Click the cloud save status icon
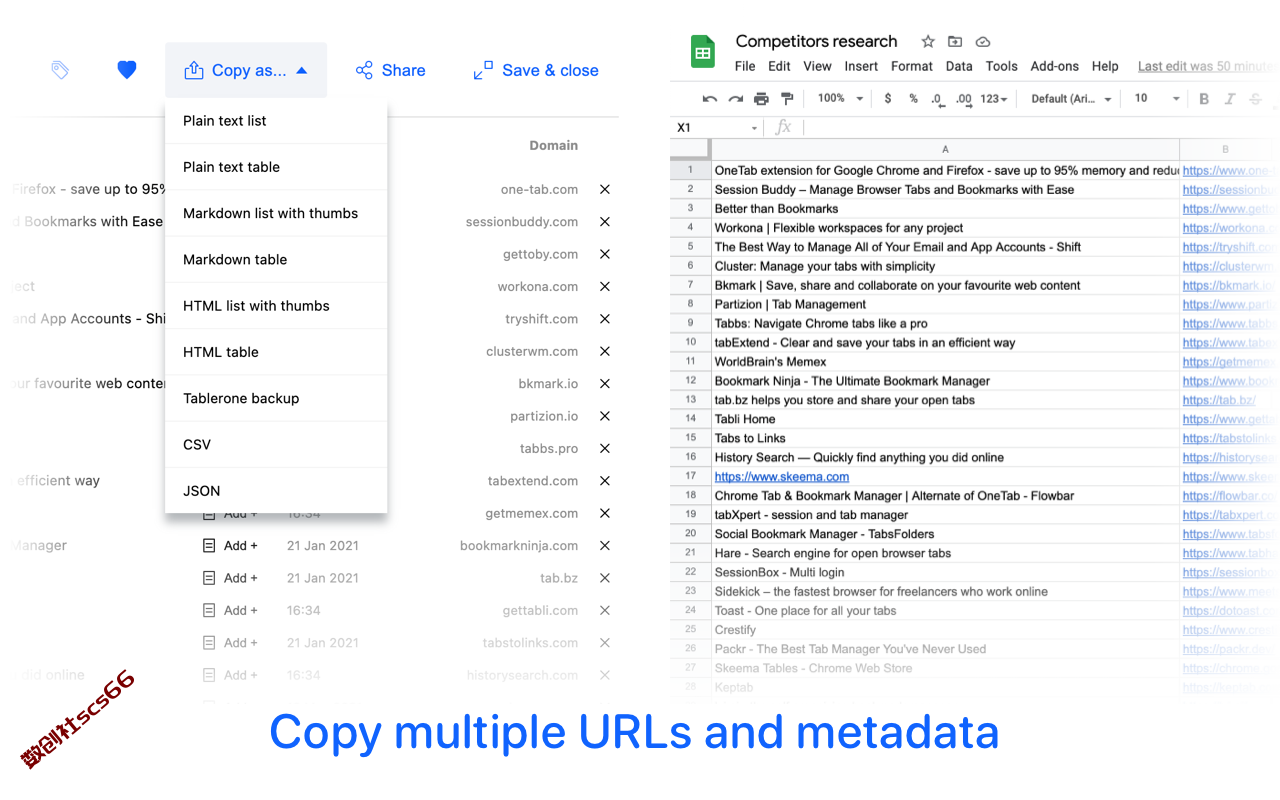 tap(983, 41)
